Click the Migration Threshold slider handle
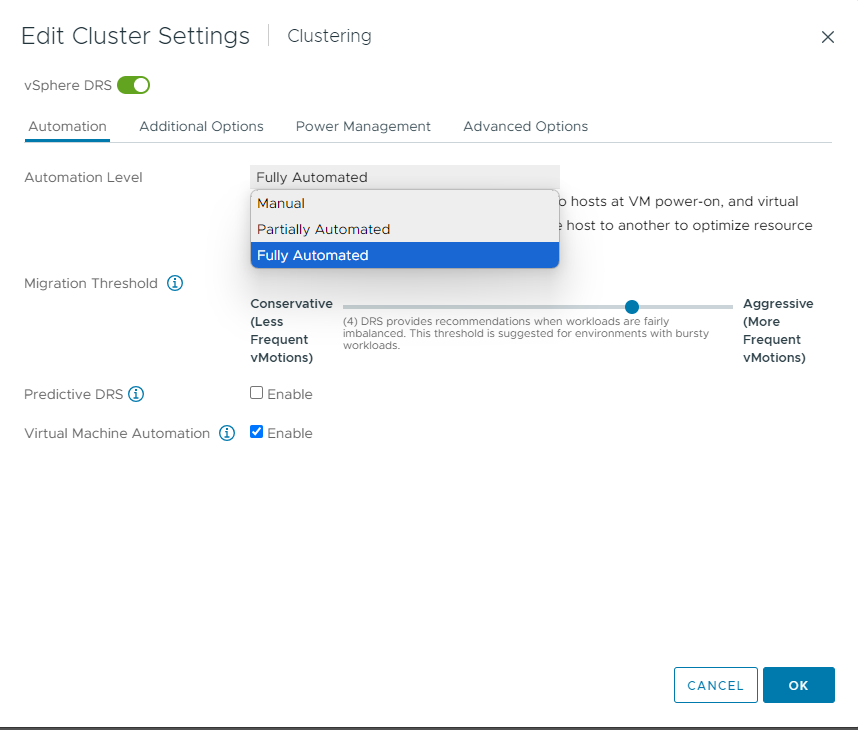The image size is (858, 730). 632,306
